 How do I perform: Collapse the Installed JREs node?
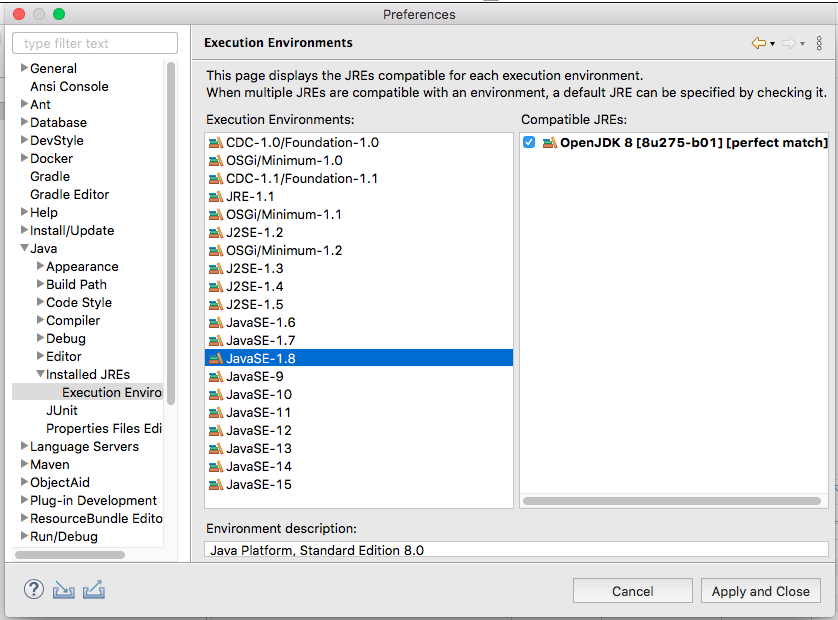(x=40, y=375)
